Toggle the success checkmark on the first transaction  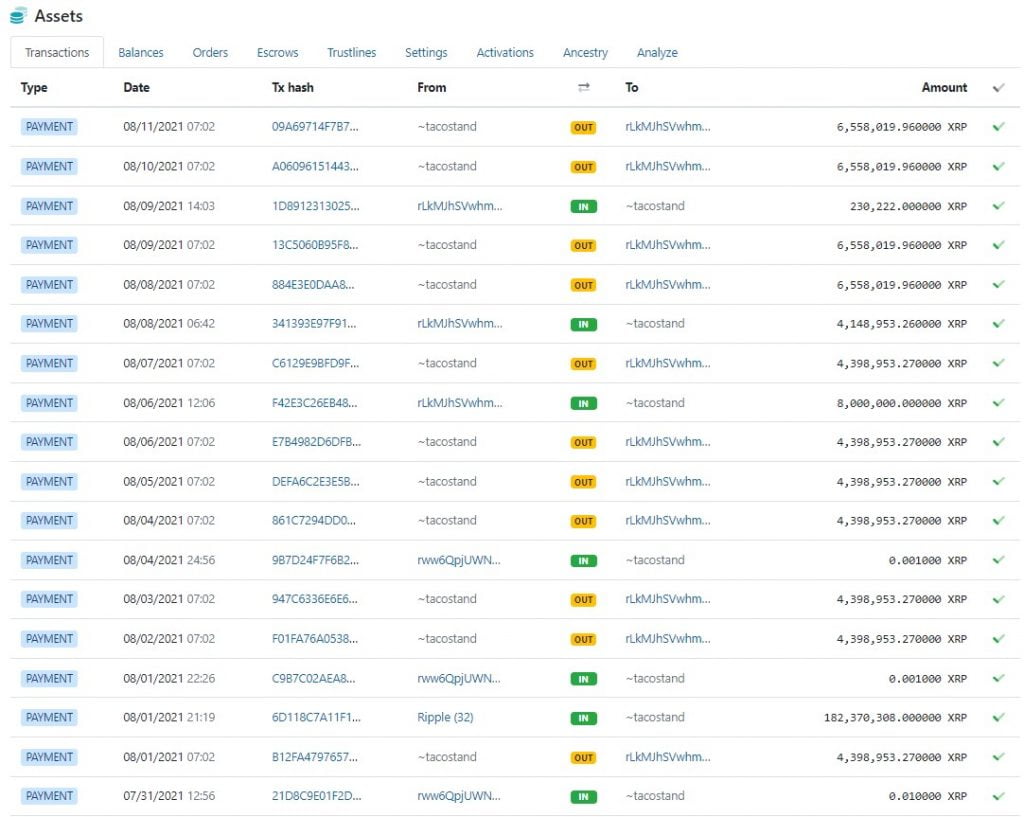998,126
